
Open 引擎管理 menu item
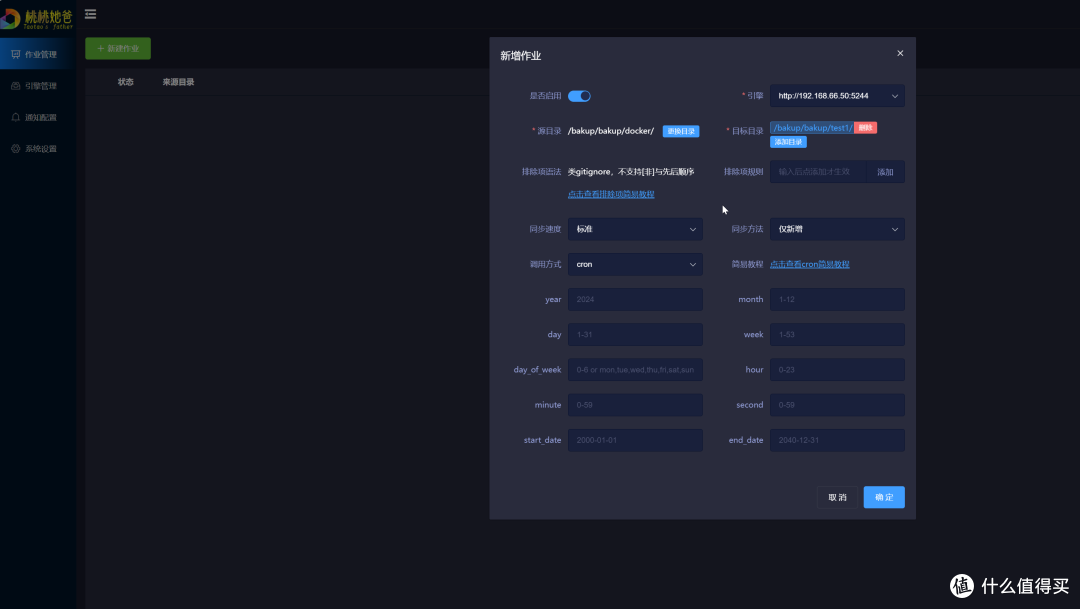[x=38, y=86]
